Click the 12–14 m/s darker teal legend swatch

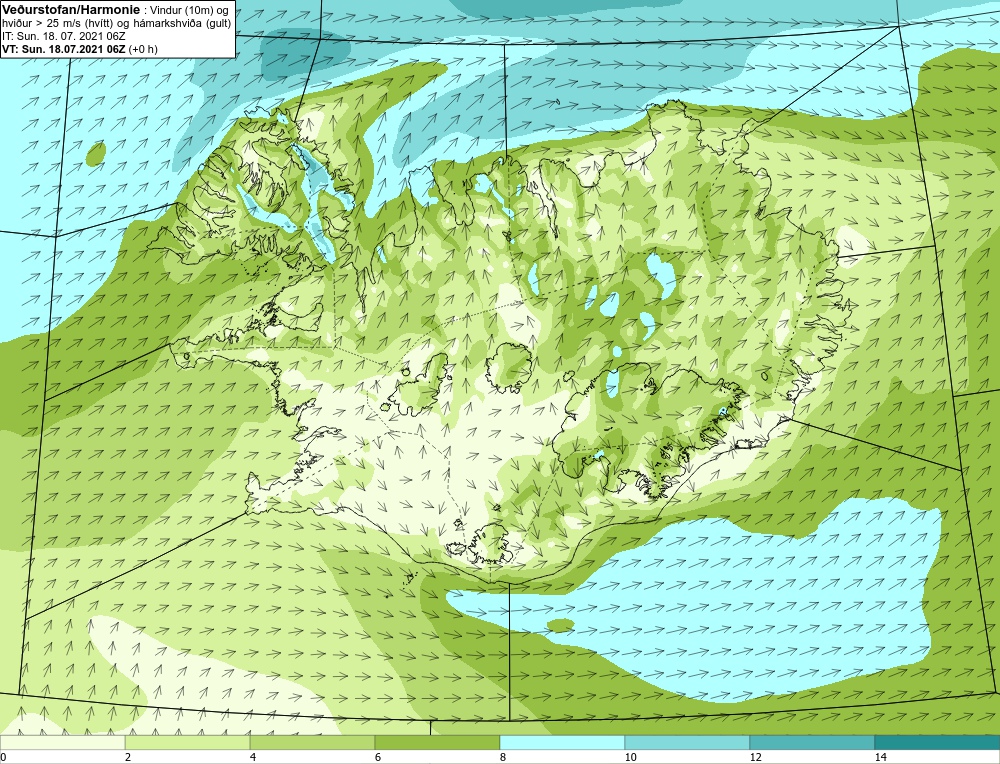(x=812, y=742)
